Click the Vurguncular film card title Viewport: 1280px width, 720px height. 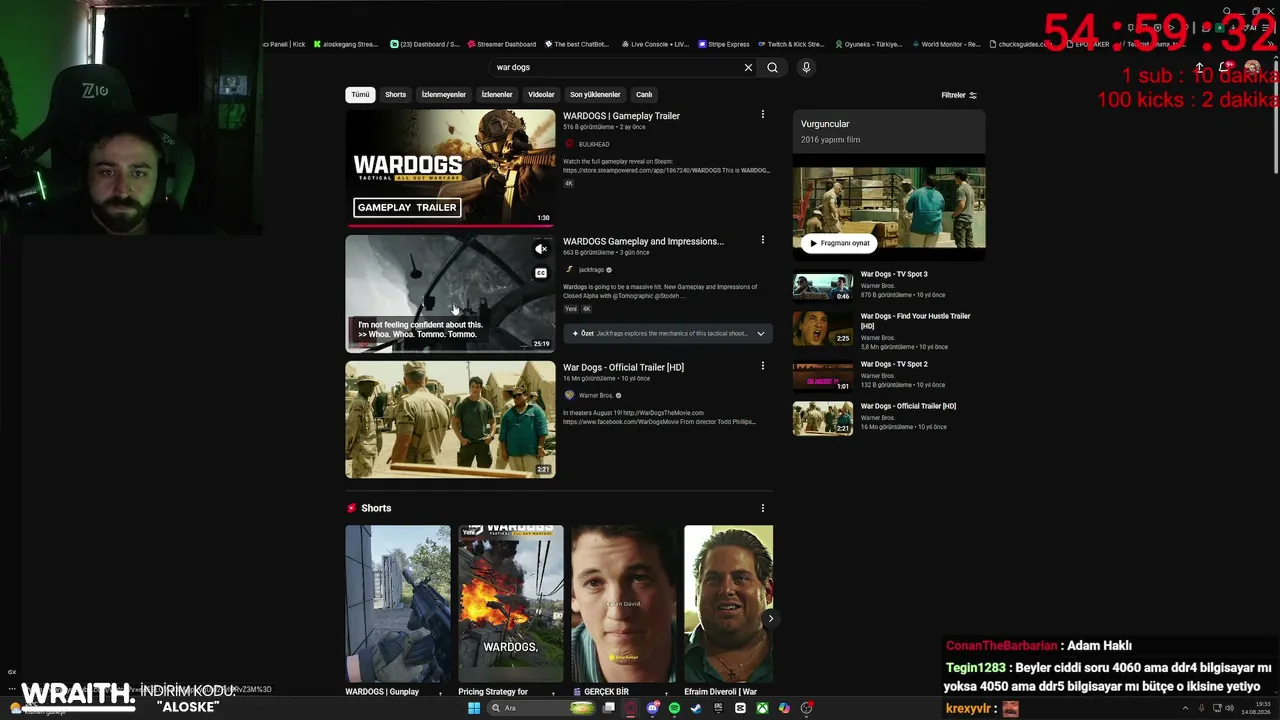(x=825, y=124)
